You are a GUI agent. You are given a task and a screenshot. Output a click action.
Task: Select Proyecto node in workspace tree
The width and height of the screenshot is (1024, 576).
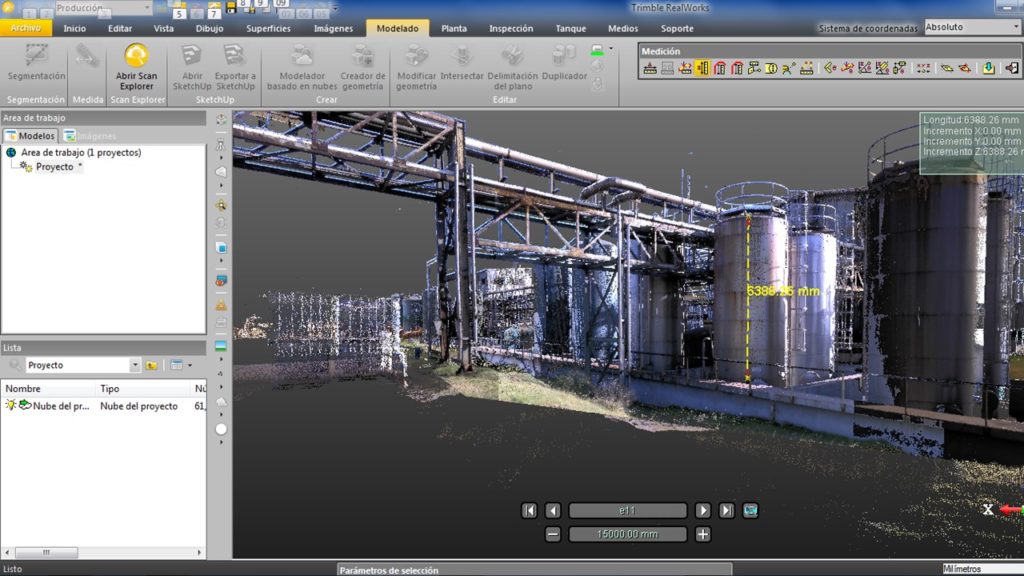pyautogui.click(x=54, y=167)
